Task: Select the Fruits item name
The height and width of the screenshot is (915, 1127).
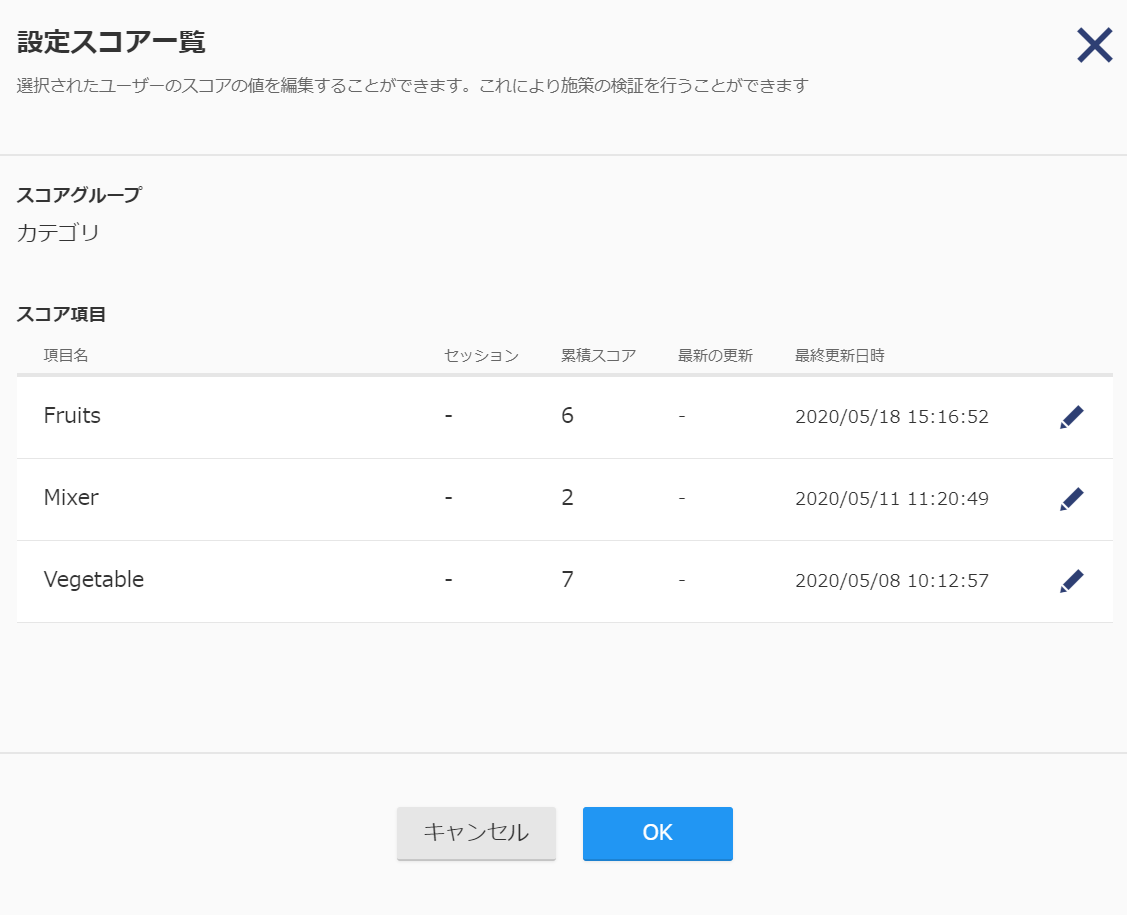Action: (72, 415)
